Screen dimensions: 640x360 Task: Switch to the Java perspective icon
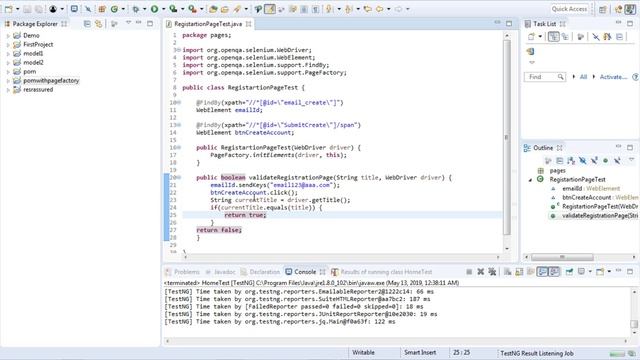tap(630, 9)
